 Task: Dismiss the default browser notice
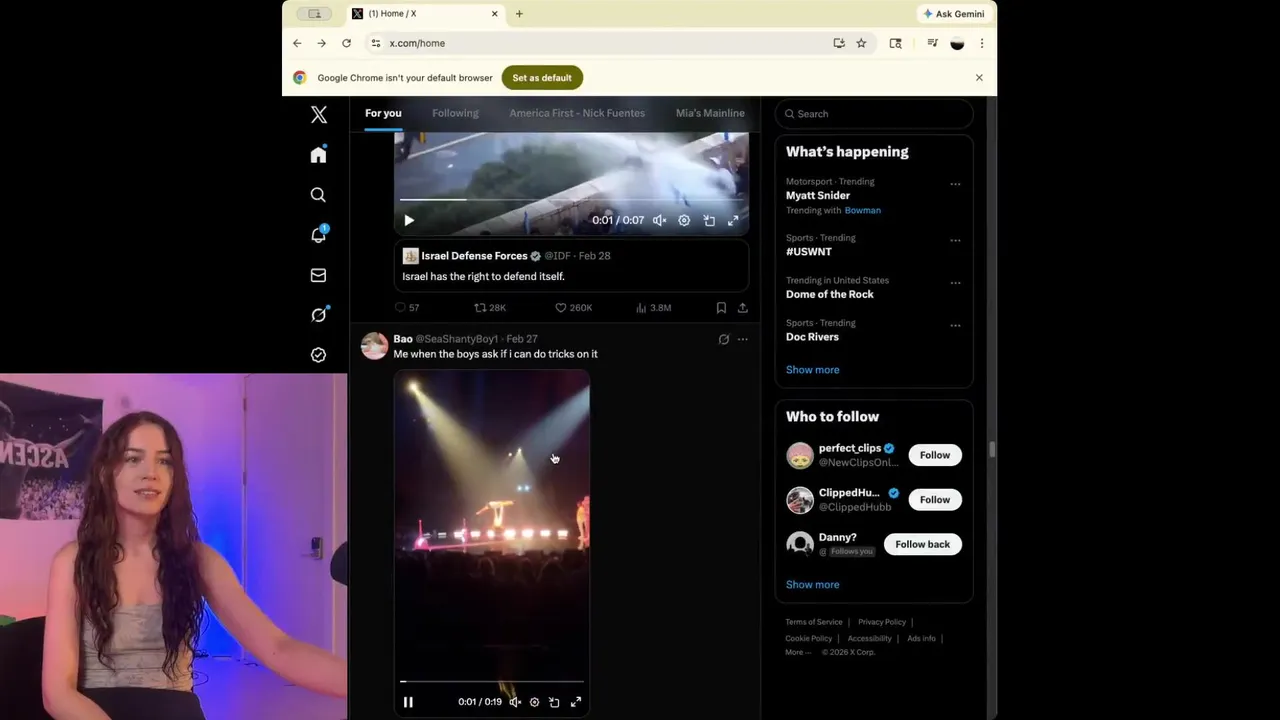[x=979, y=78]
